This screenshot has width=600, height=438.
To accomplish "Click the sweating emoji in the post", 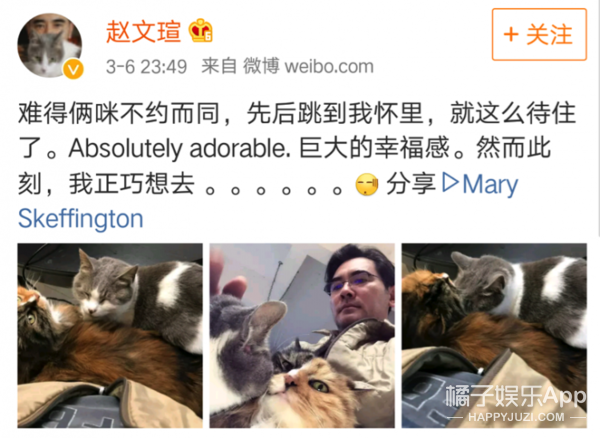I will [x=367, y=184].
